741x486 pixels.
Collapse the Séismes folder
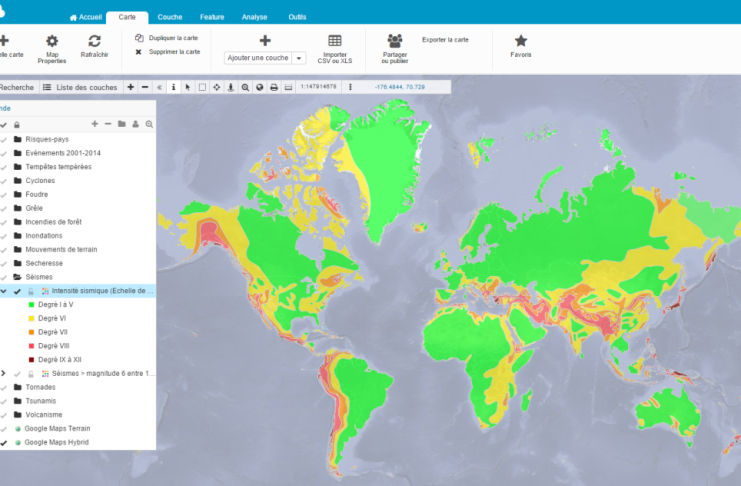point(18,277)
